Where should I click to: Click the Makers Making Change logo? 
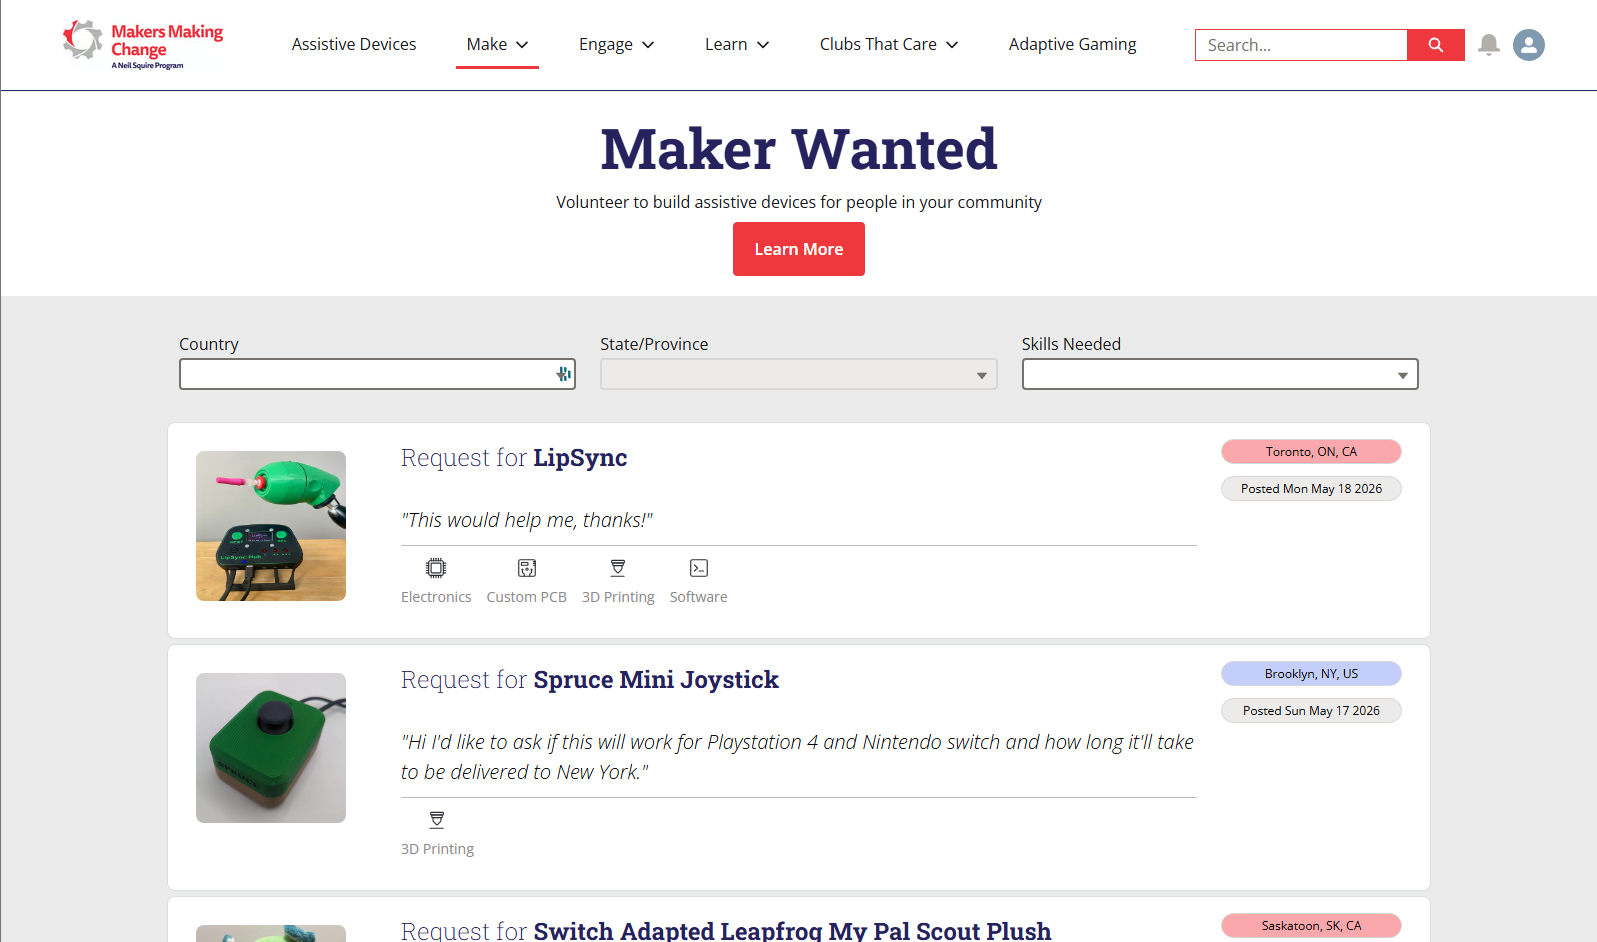(142, 45)
